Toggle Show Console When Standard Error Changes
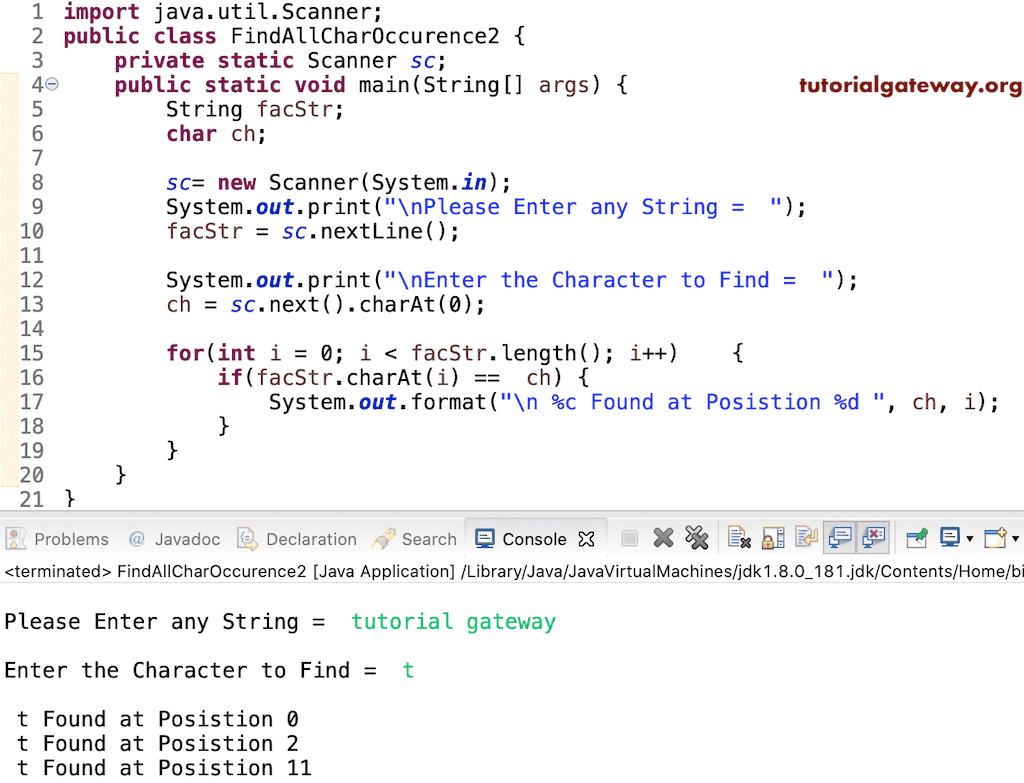 coord(874,537)
